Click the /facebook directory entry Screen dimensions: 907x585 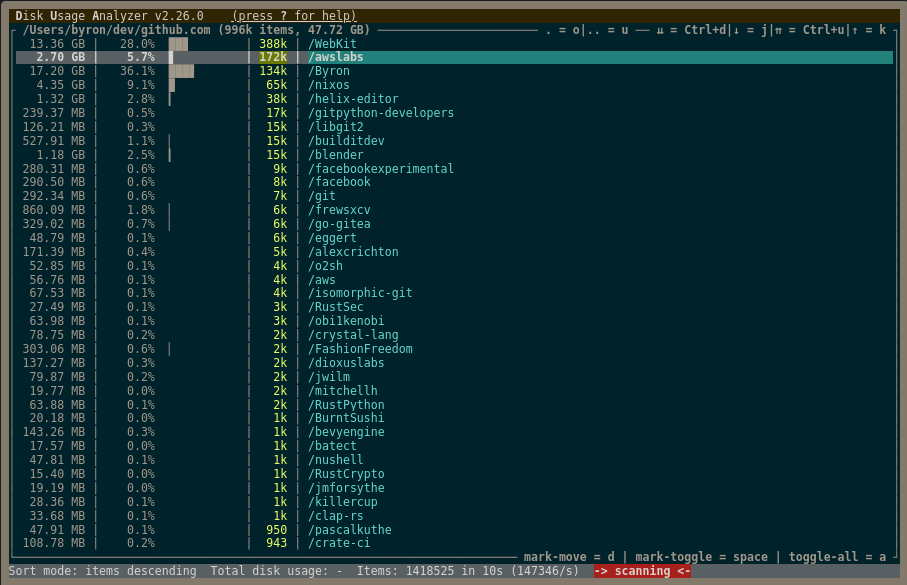(454, 182)
